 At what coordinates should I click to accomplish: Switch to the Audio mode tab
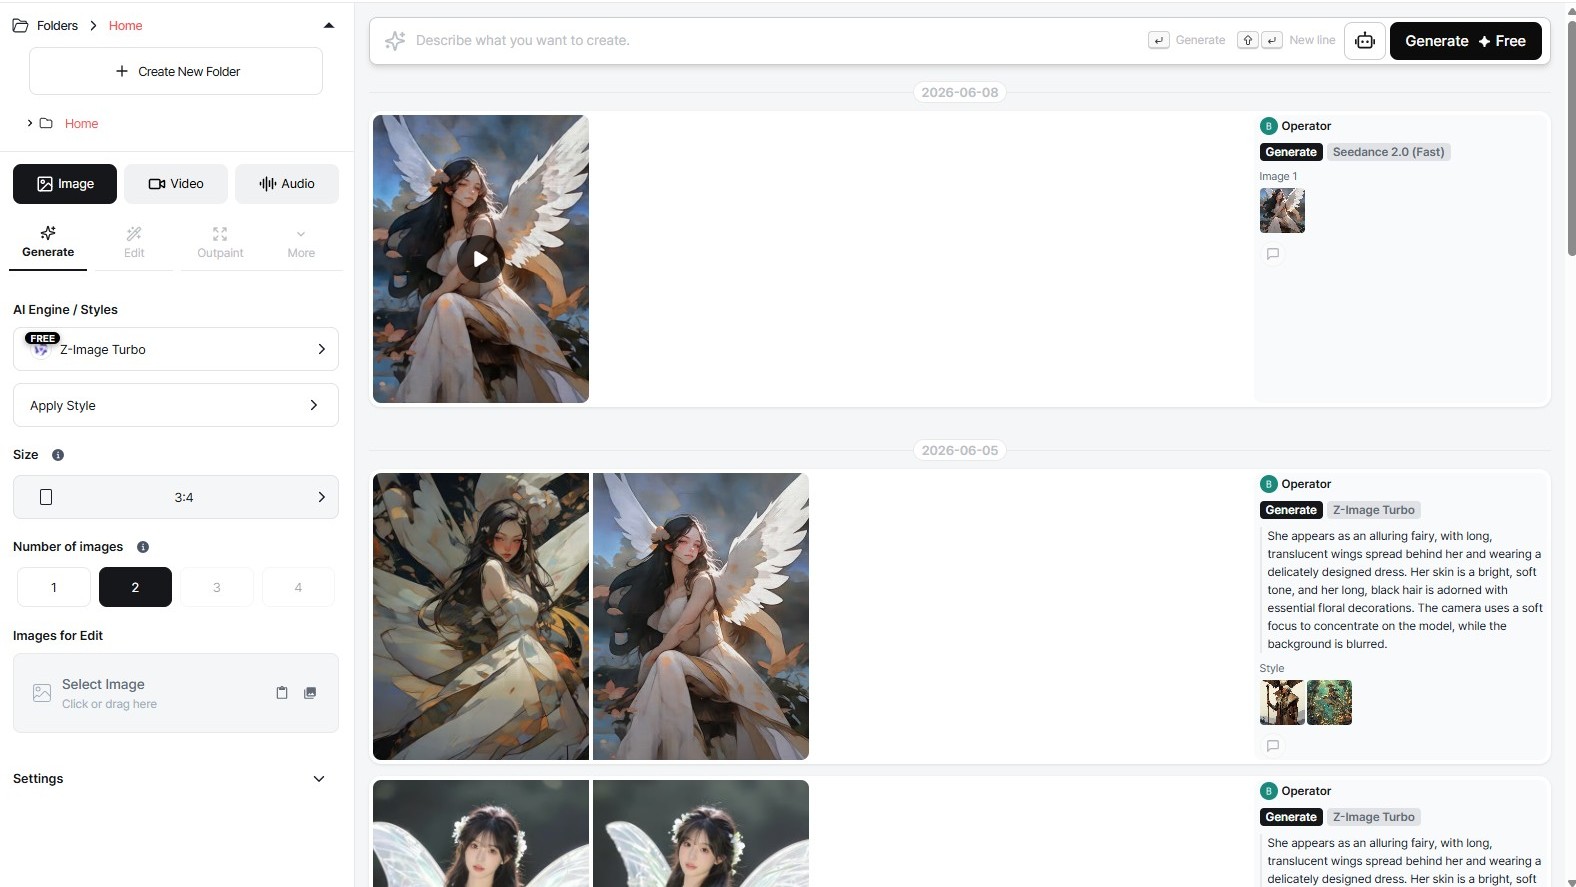[x=287, y=184]
